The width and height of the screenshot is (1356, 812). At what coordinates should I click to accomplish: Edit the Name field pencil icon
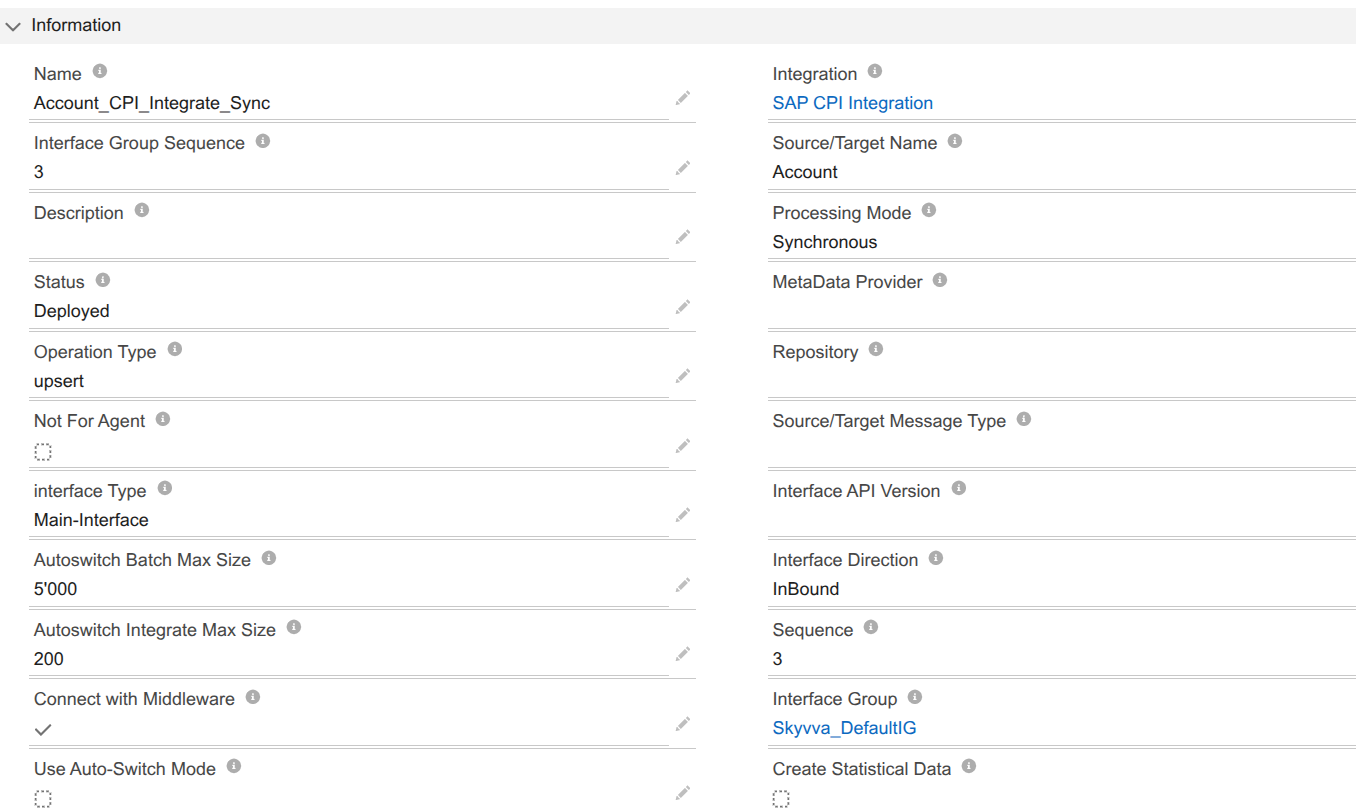[x=683, y=98]
